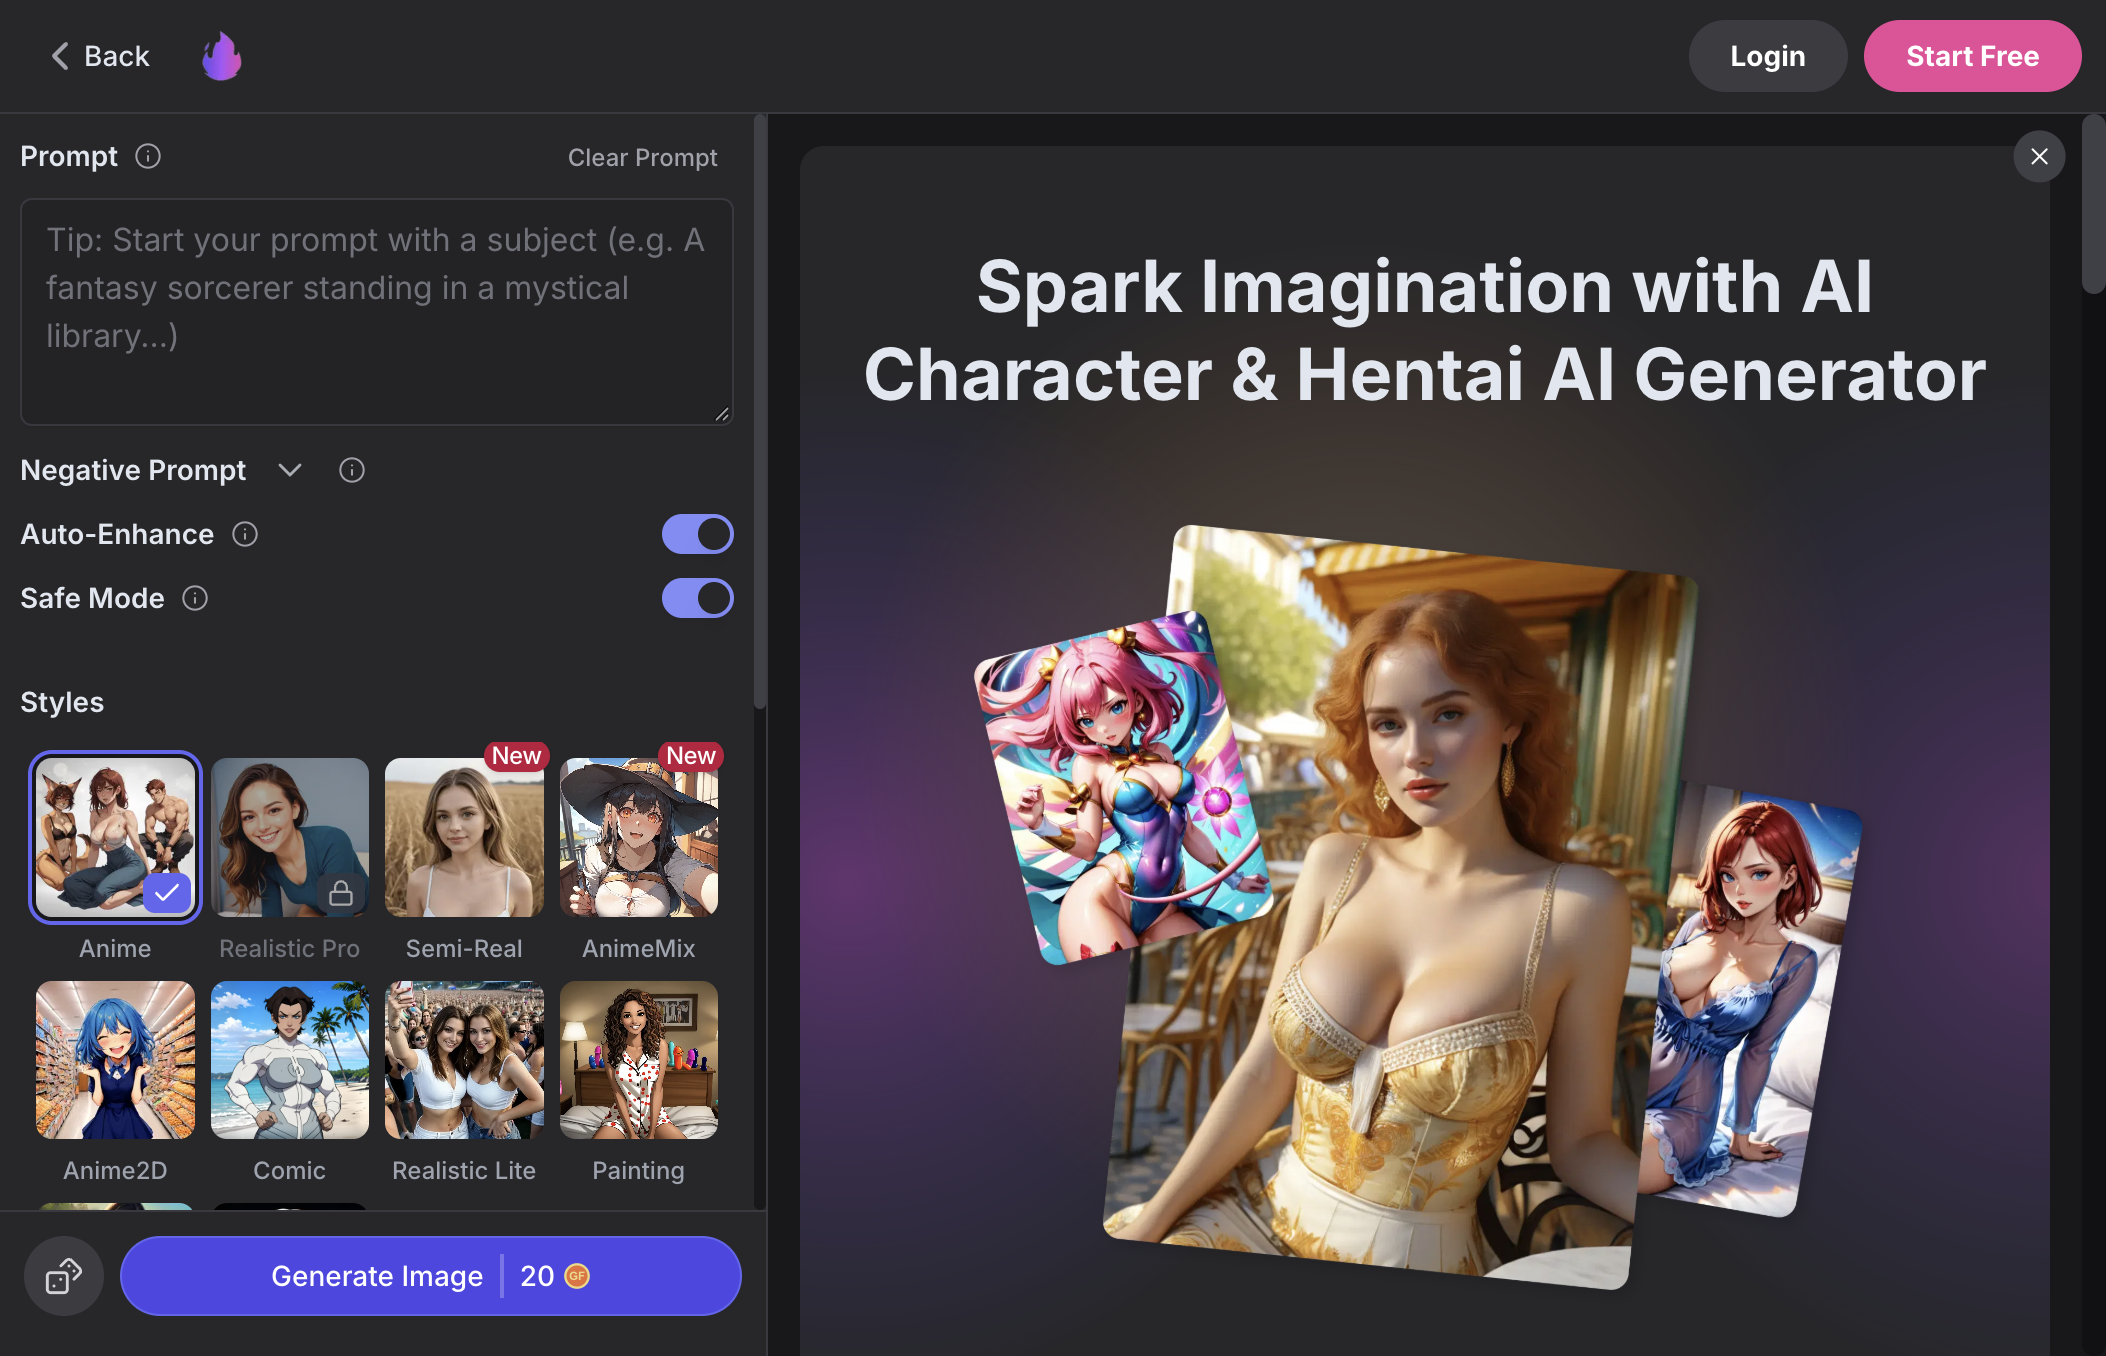Click into the Prompt text field
Screen dimensions: 2106x1356
pyautogui.click(x=377, y=312)
